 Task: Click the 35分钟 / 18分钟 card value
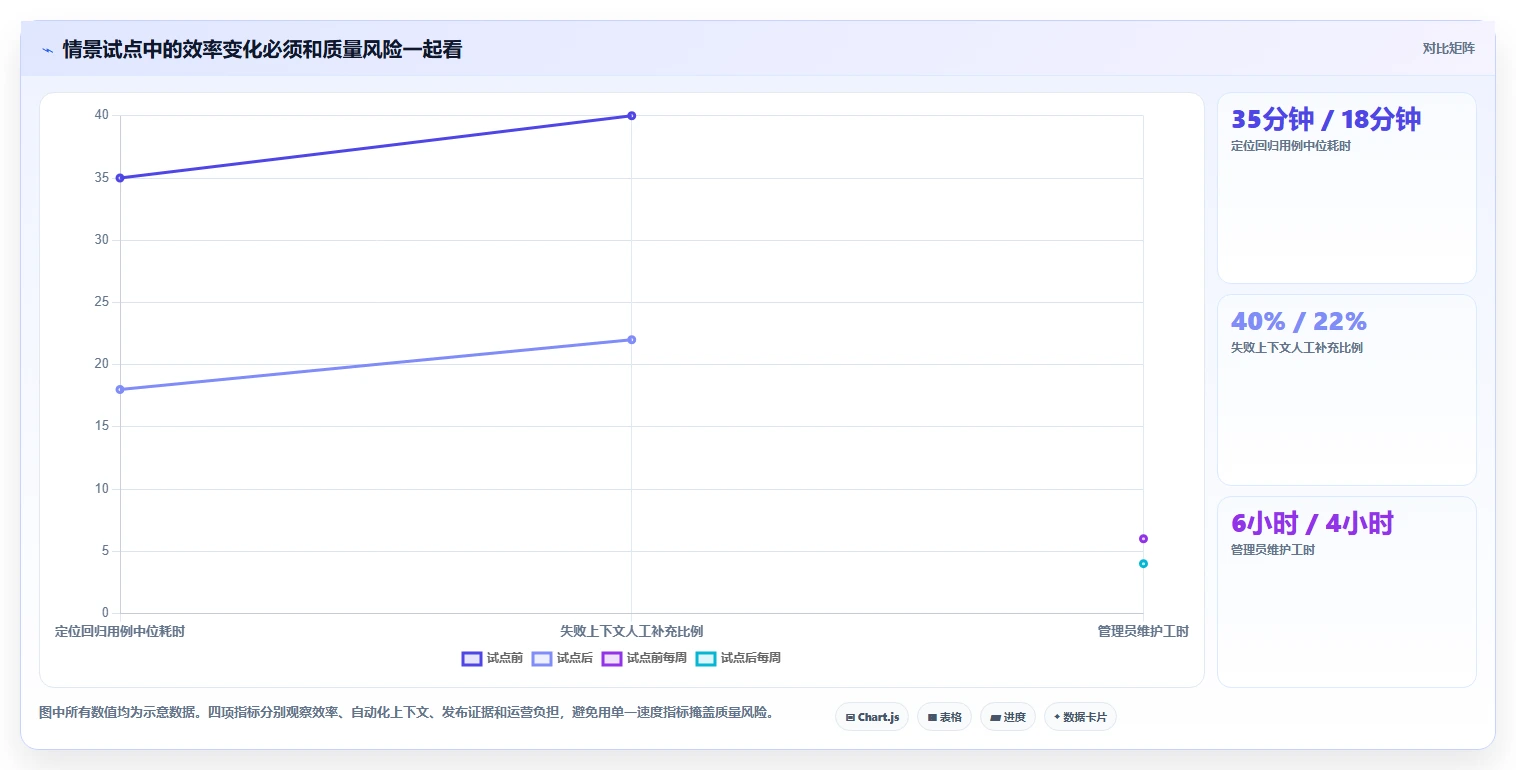tap(1326, 120)
